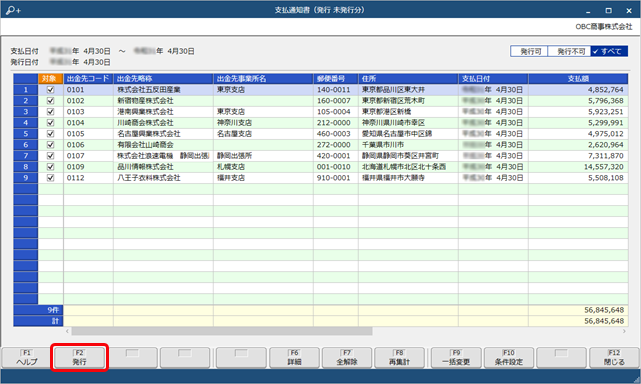The height and width of the screenshot is (384, 641).
Task: Click F7 全解除 to deselect all
Action: pyautogui.click(x=347, y=358)
